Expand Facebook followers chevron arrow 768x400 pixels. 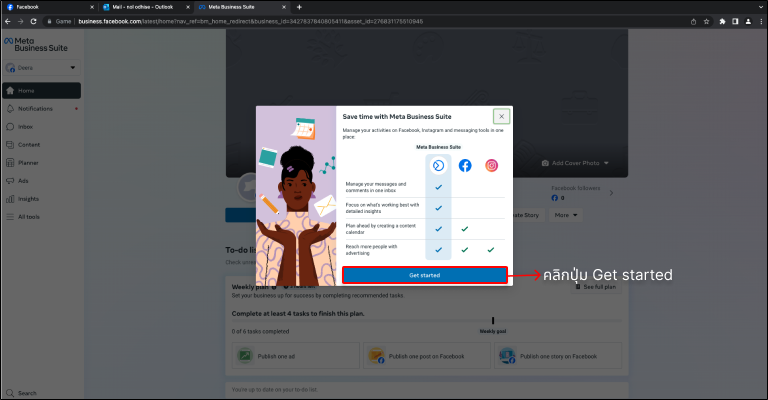[x=611, y=193]
